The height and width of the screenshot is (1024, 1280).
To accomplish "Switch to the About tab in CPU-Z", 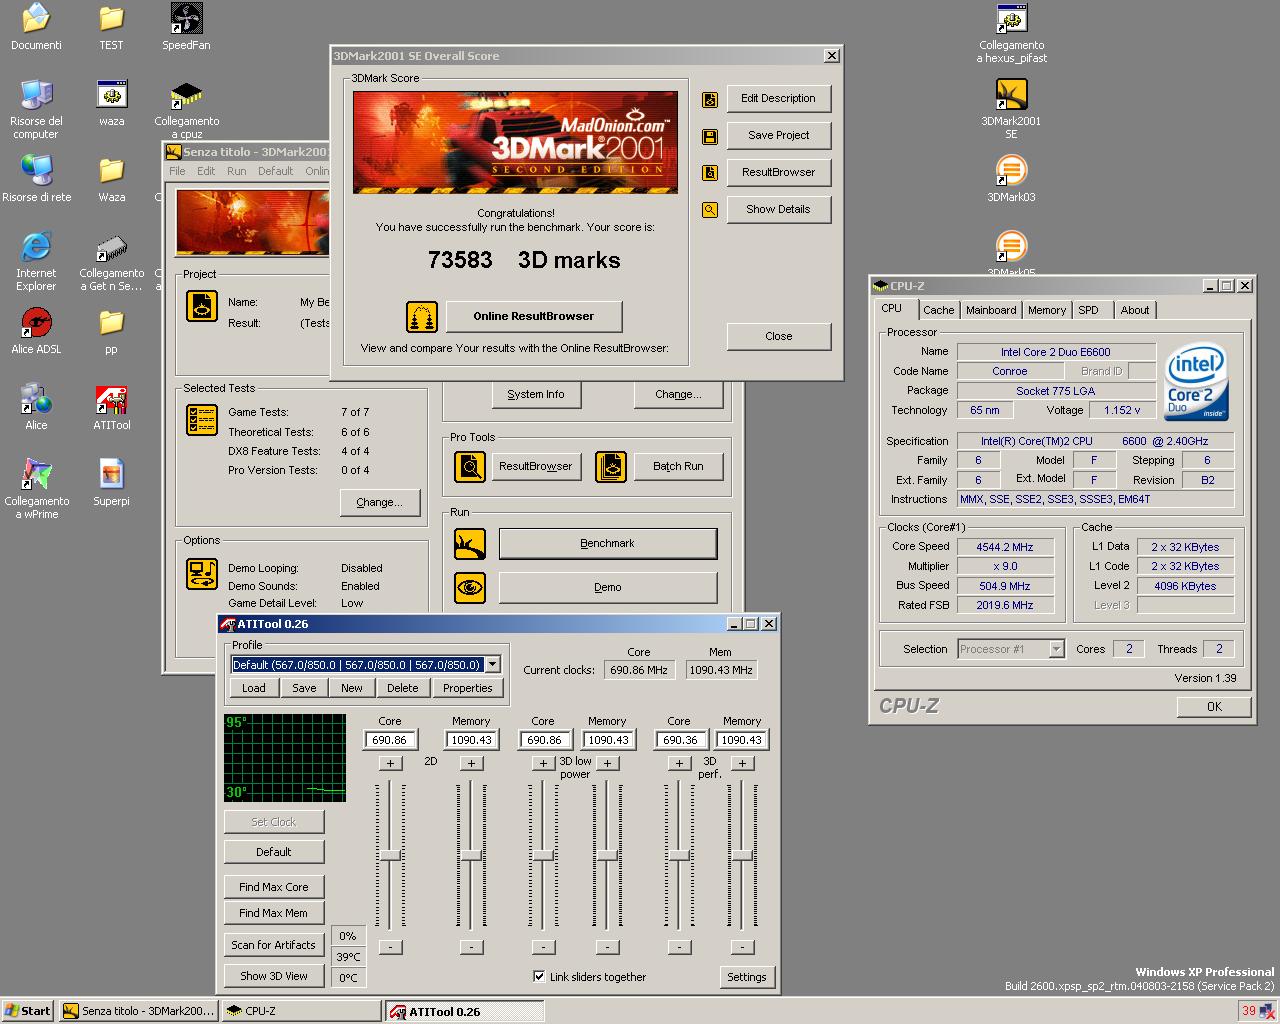I will tap(1134, 310).
